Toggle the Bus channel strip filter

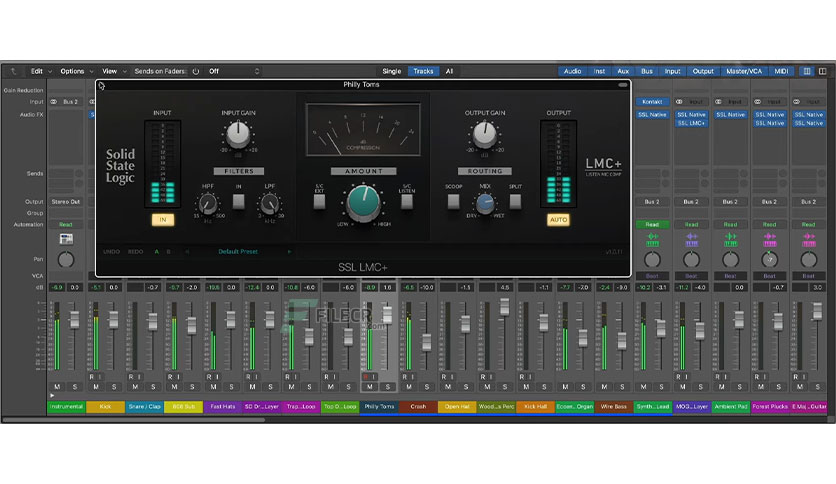coord(647,71)
